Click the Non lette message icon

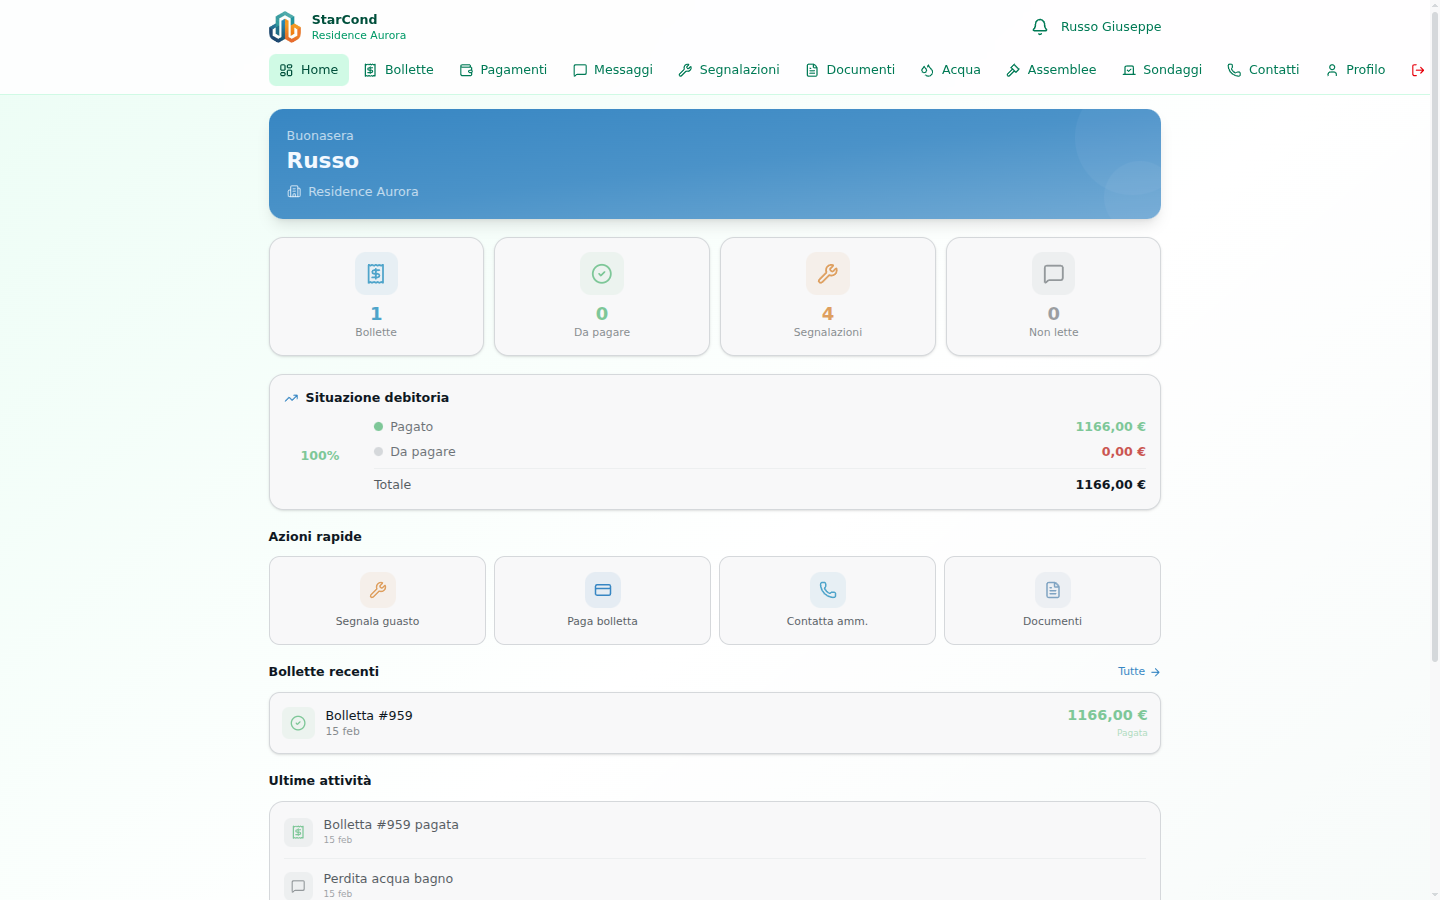pyautogui.click(x=1053, y=274)
